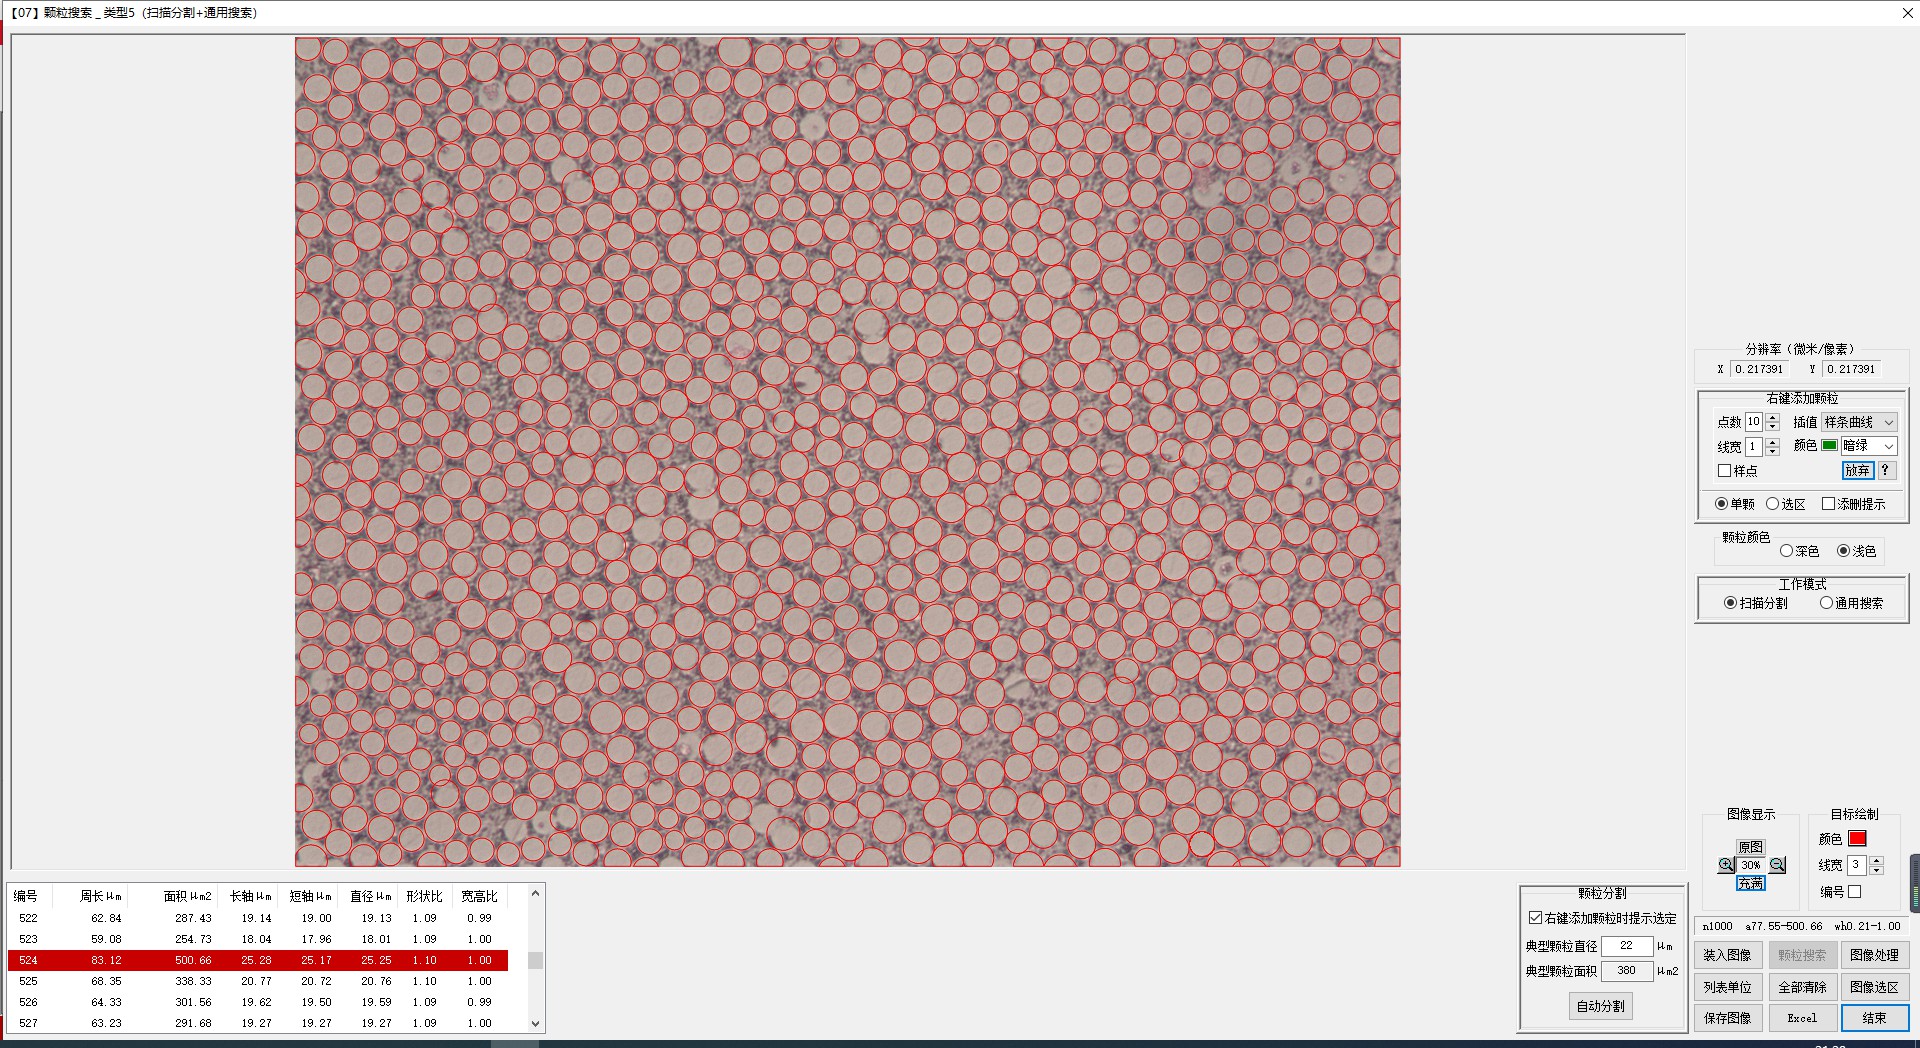Select the 单颗 radio button
This screenshot has width=1920, height=1048.
point(1721,504)
